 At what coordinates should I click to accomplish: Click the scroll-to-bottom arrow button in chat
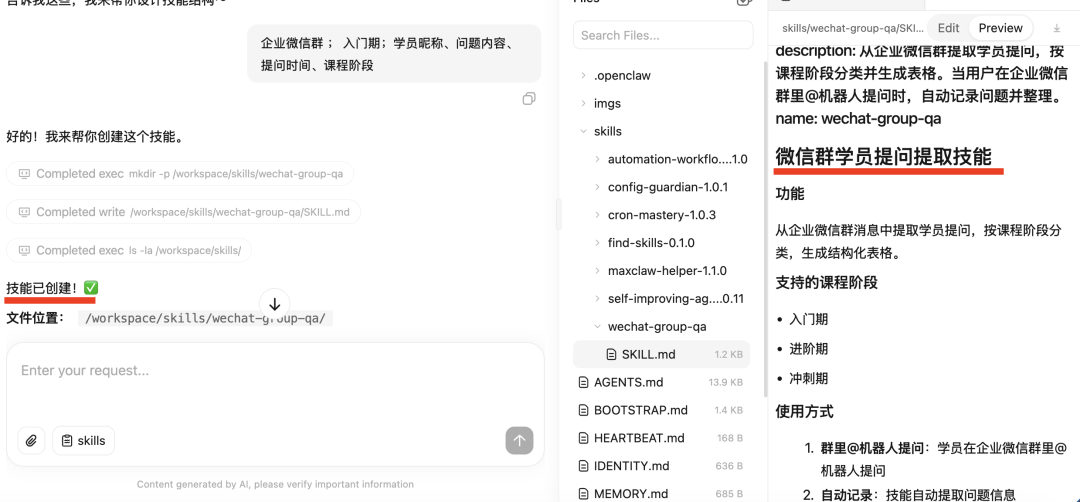click(274, 304)
